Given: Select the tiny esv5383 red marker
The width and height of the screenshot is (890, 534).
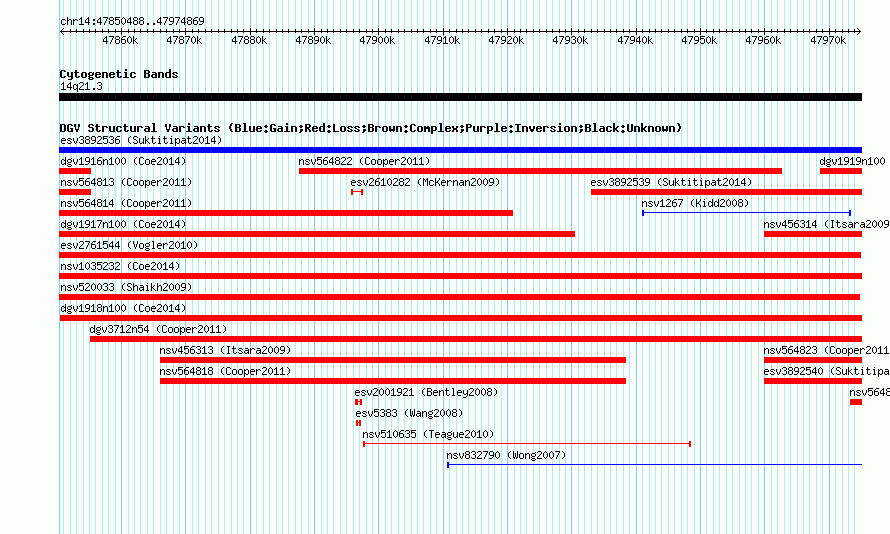Looking at the screenshot, I should click(x=358, y=423).
